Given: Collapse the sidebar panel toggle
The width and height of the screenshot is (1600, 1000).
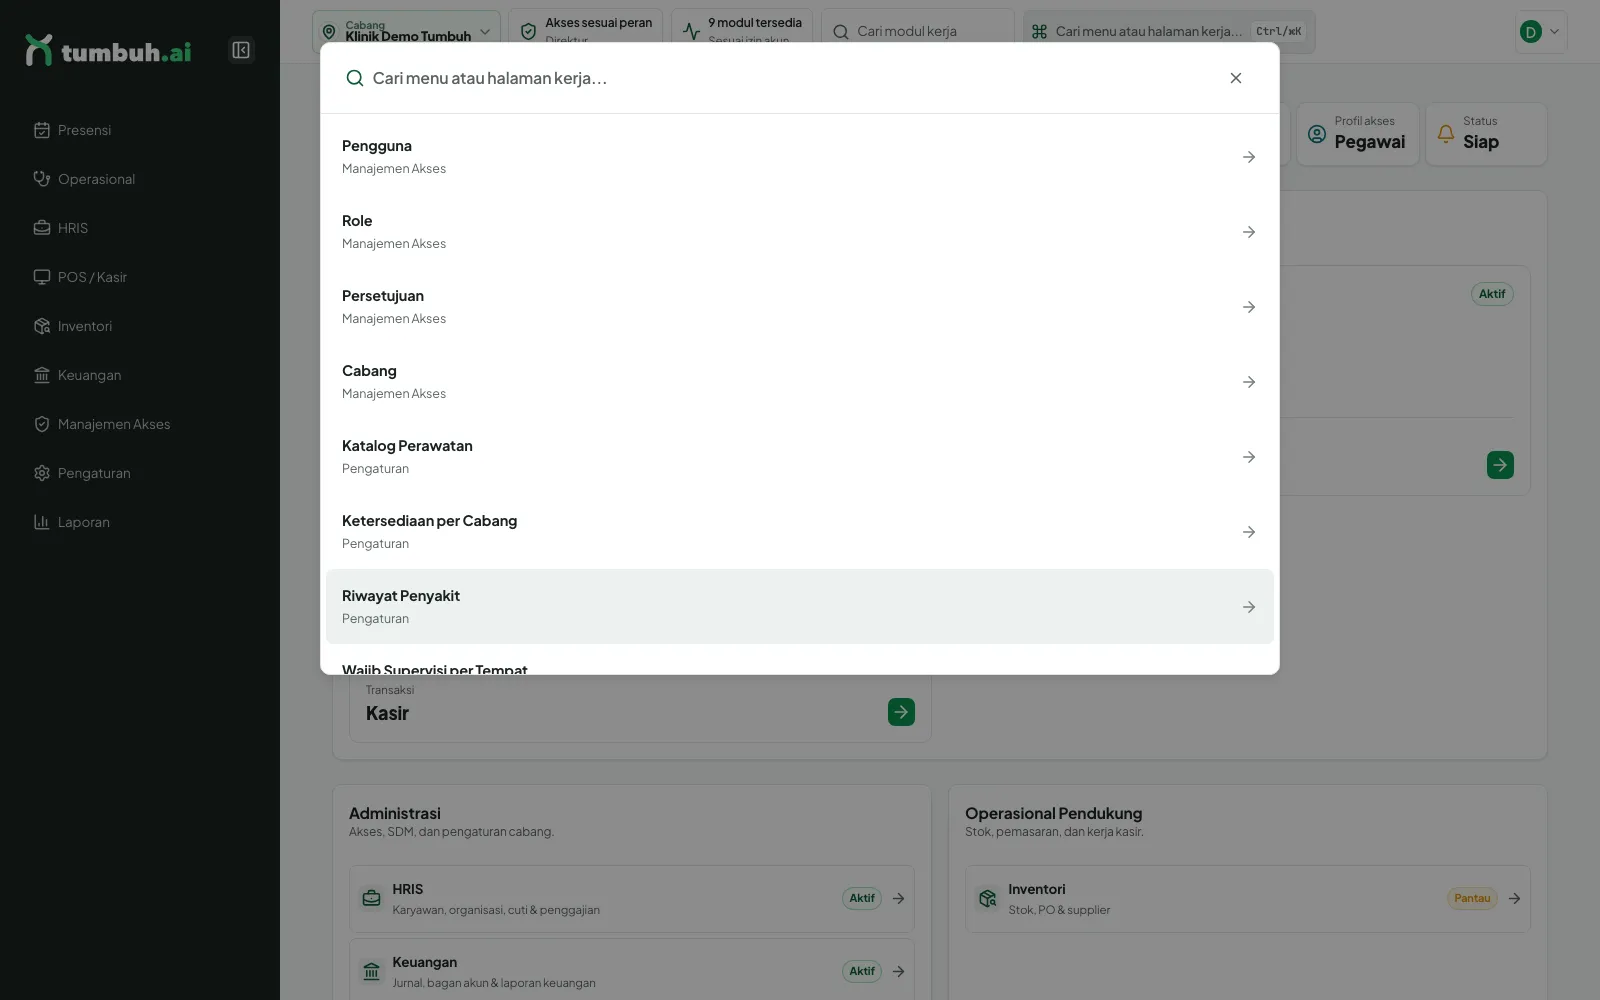Looking at the screenshot, I should pyautogui.click(x=241, y=50).
